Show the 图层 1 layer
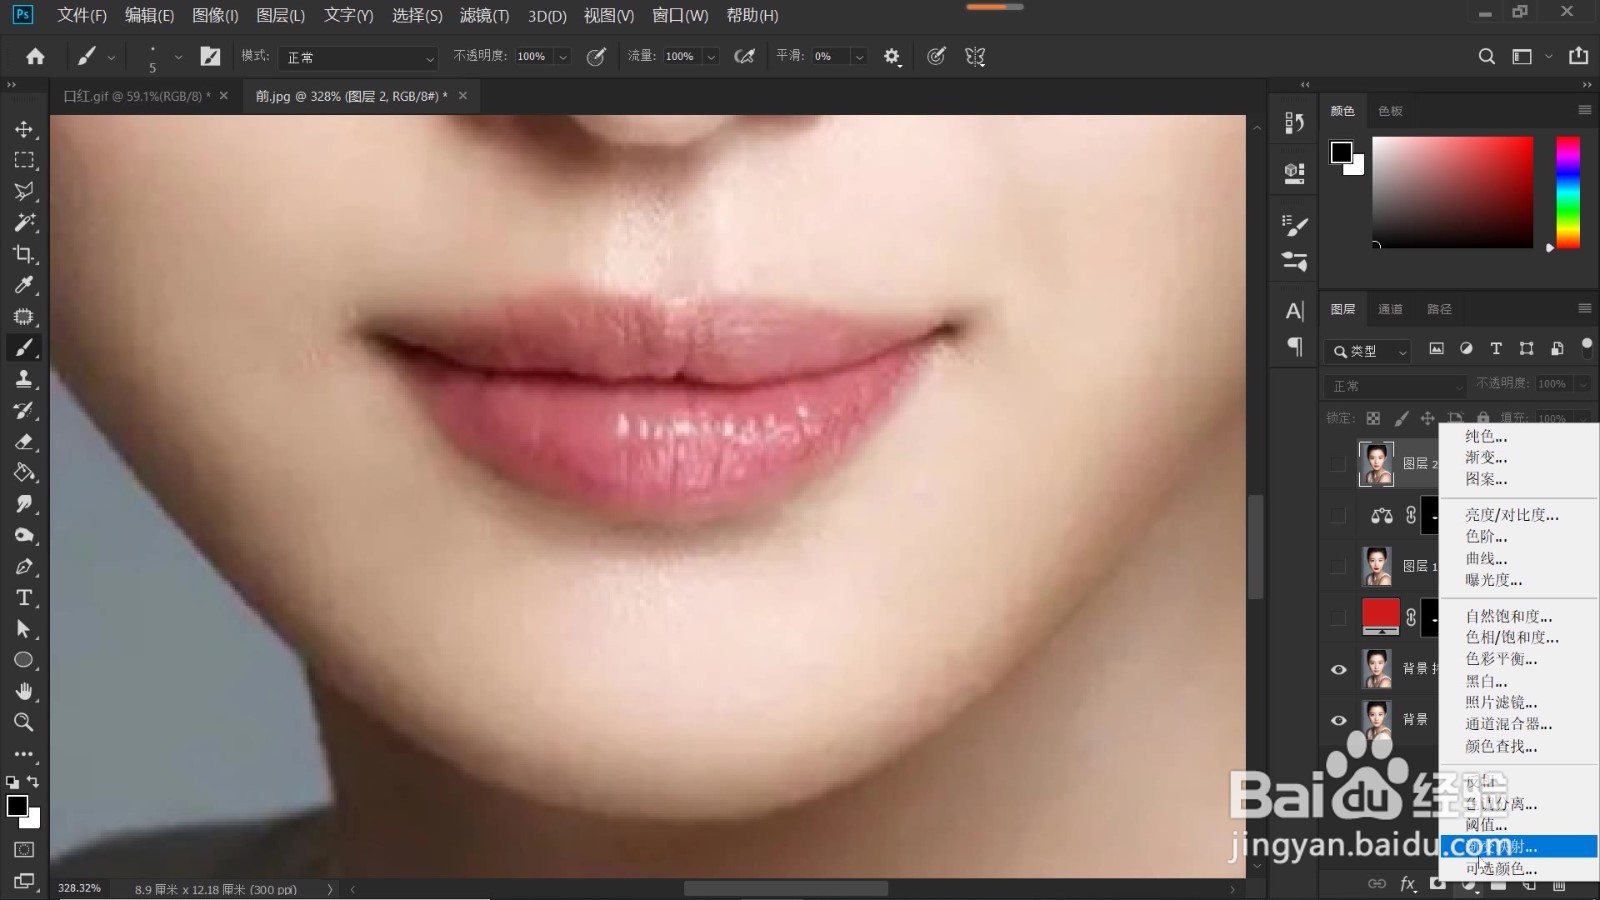This screenshot has height=900, width=1600. click(x=1338, y=566)
